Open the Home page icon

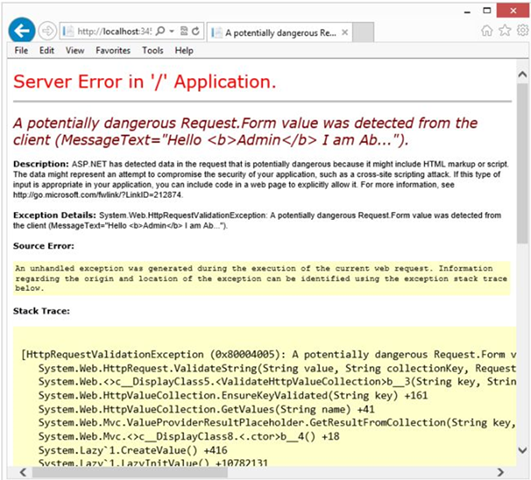(x=487, y=30)
